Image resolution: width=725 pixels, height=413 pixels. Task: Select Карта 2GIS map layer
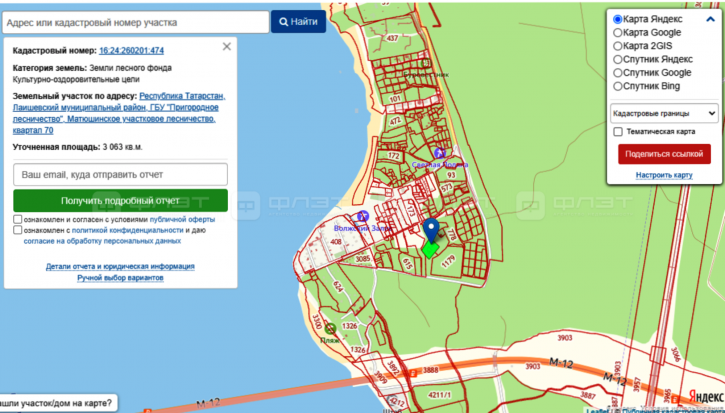pyautogui.click(x=617, y=46)
